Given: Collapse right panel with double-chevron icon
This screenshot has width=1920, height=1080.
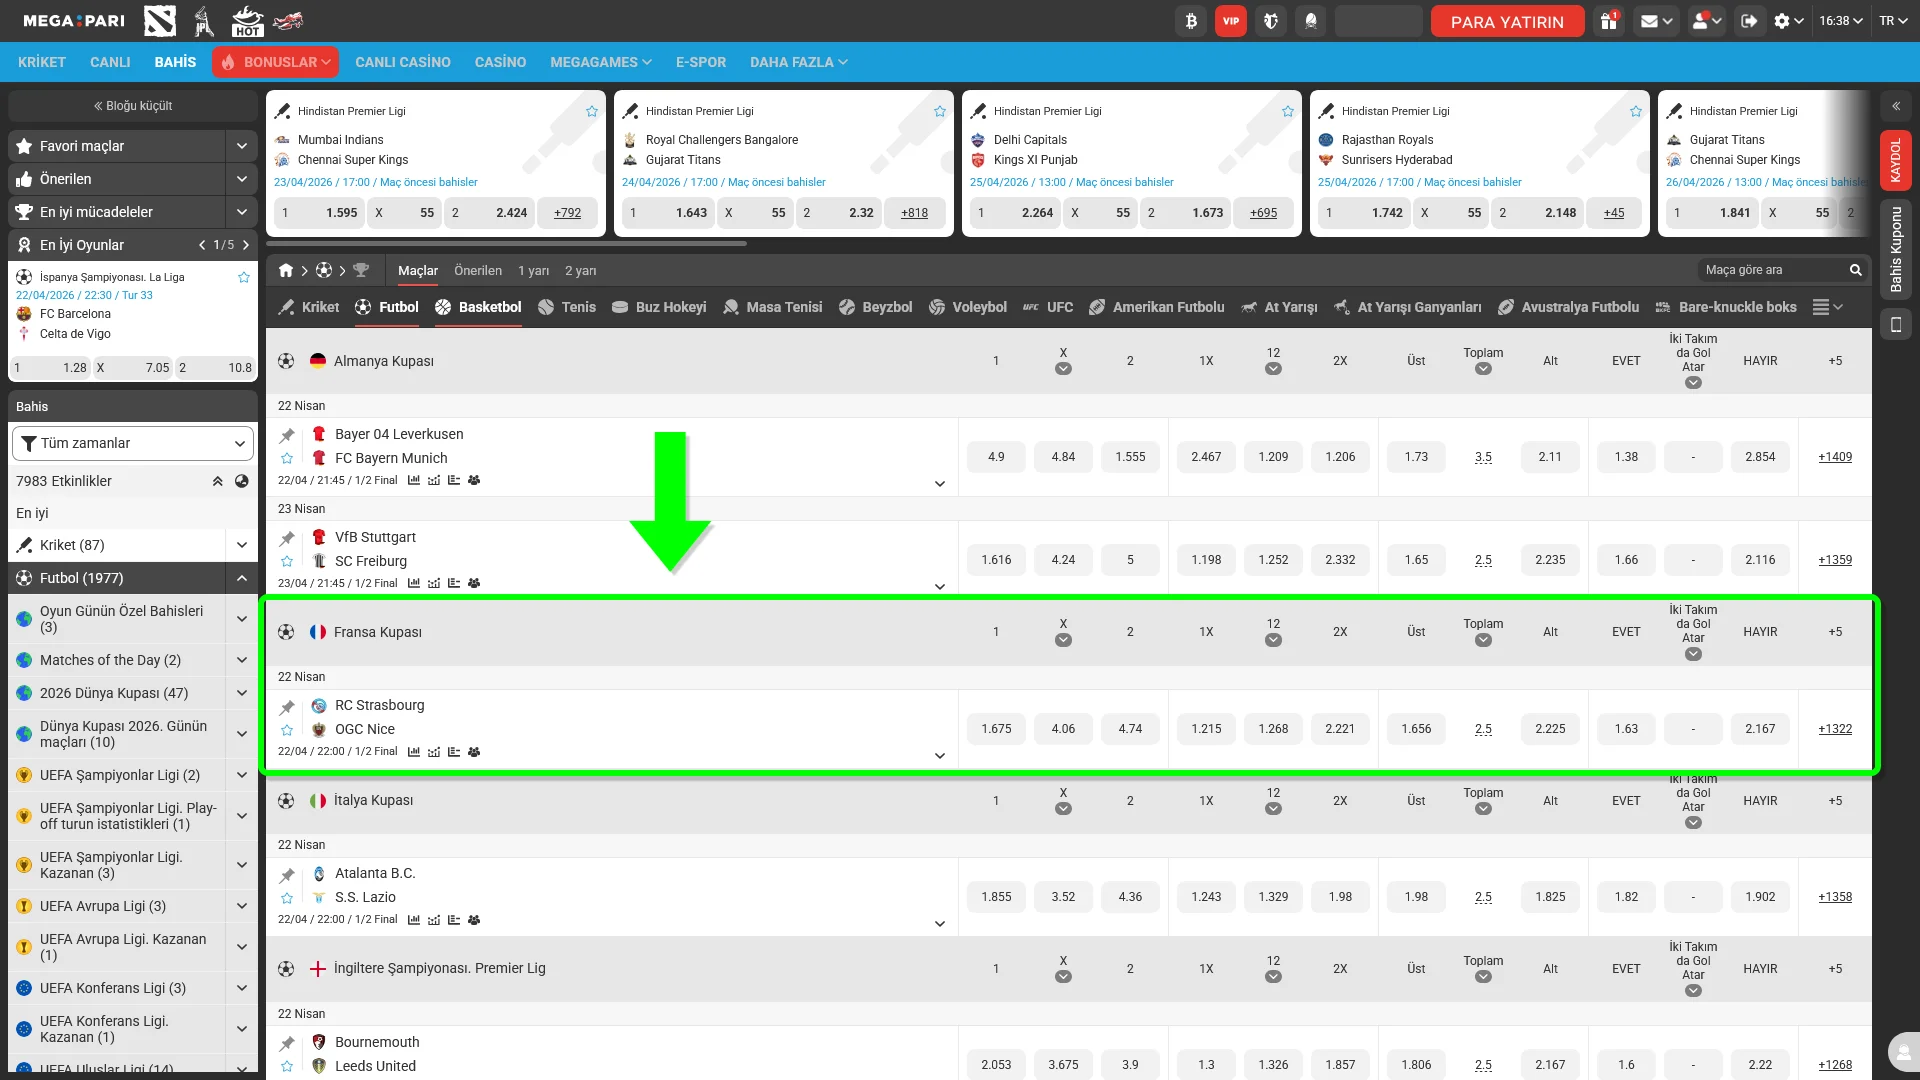Looking at the screenshot, I should [1895, 106].
